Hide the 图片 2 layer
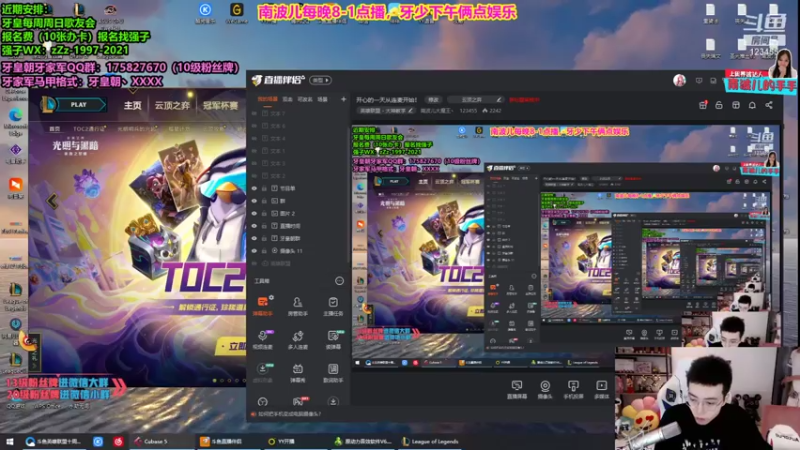The height and width of the screenshot is (450, 800). pos(254,213)
